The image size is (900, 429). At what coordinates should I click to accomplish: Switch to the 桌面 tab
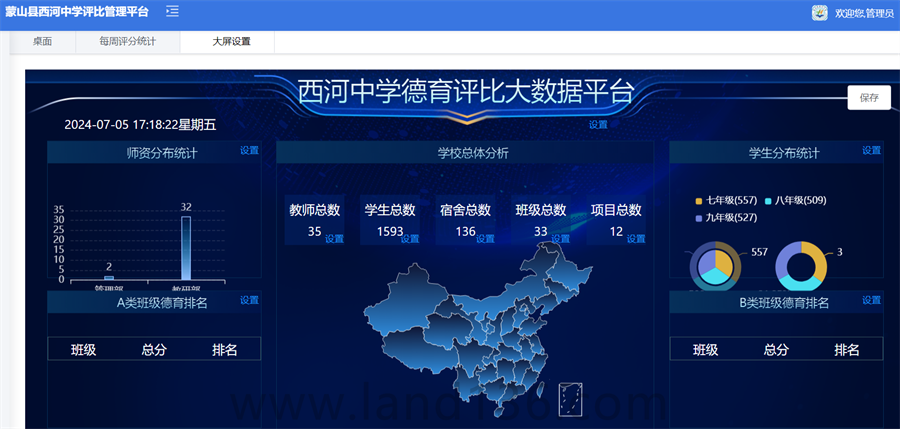42,42
